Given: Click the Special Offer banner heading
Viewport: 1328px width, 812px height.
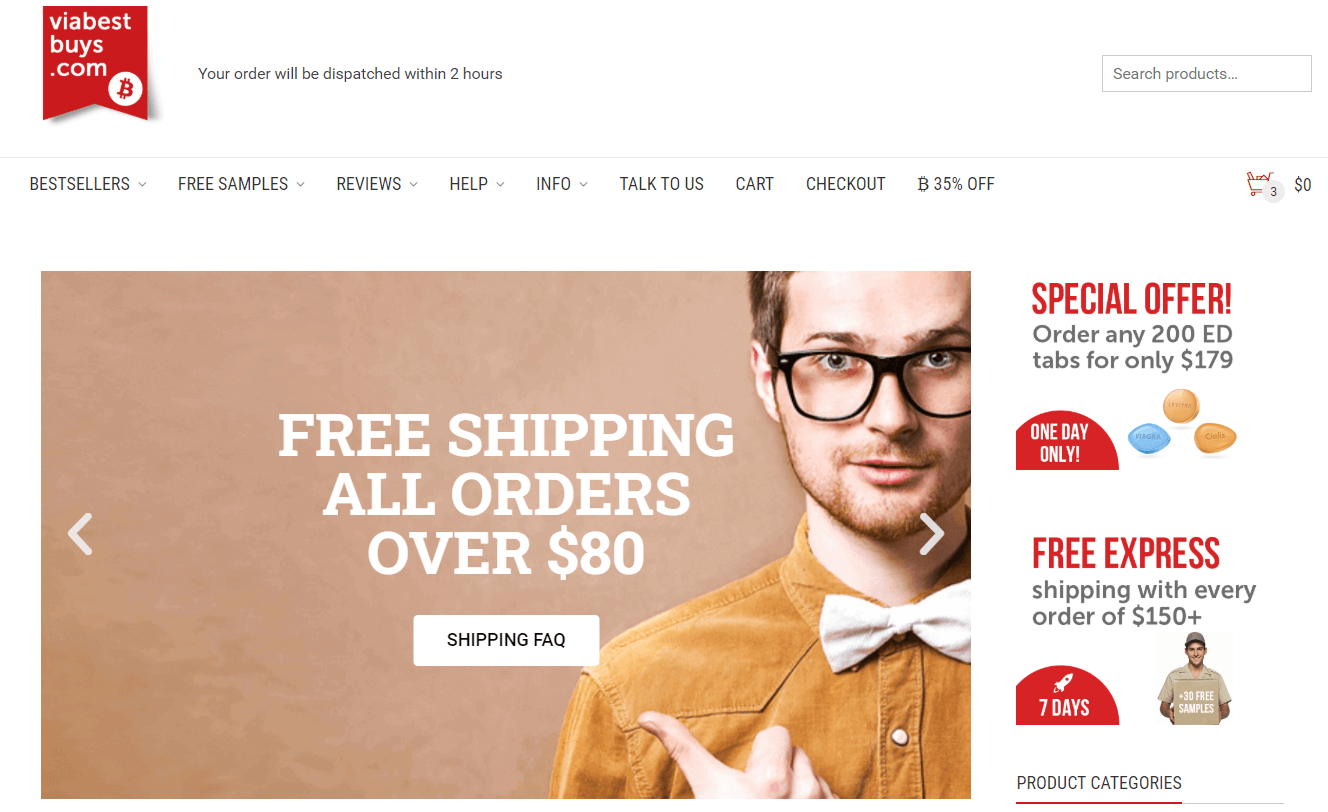Looking at the screenshot, I should point(1131,299).
